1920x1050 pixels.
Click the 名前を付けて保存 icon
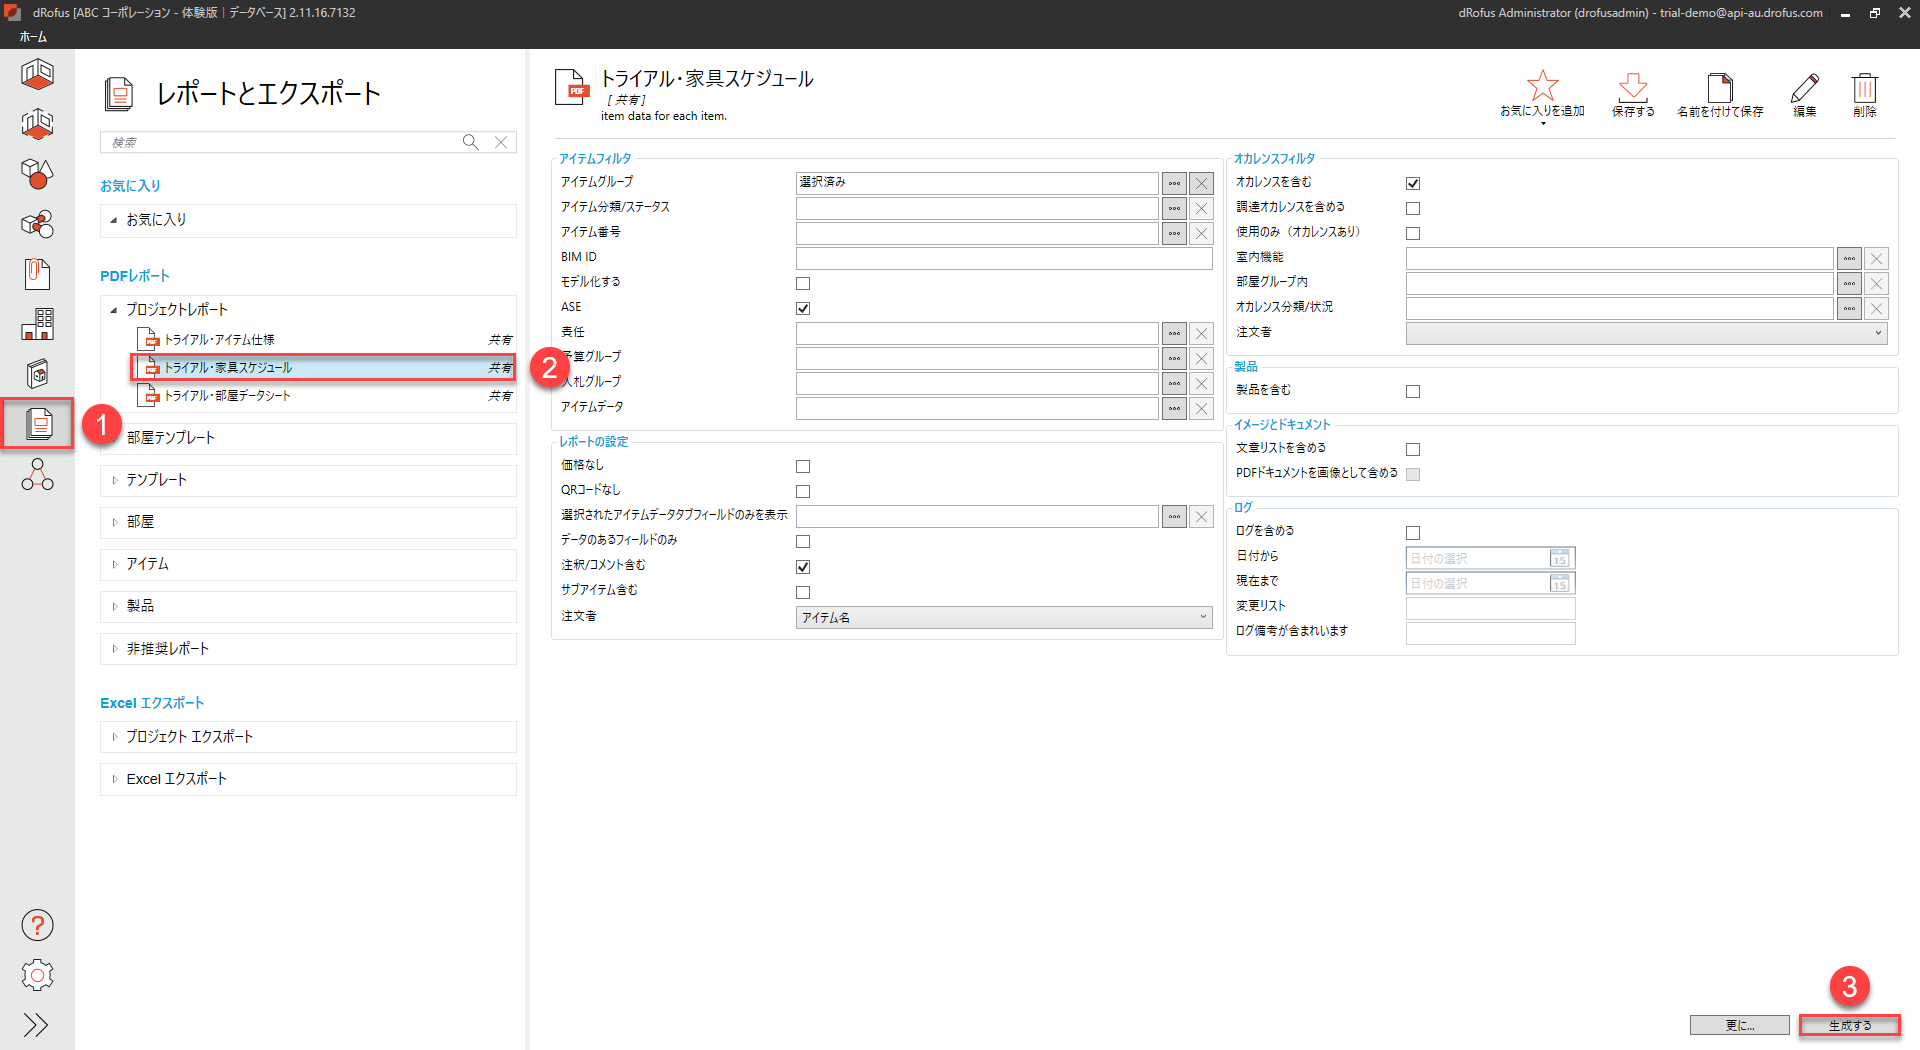(x=1719, y=87)
